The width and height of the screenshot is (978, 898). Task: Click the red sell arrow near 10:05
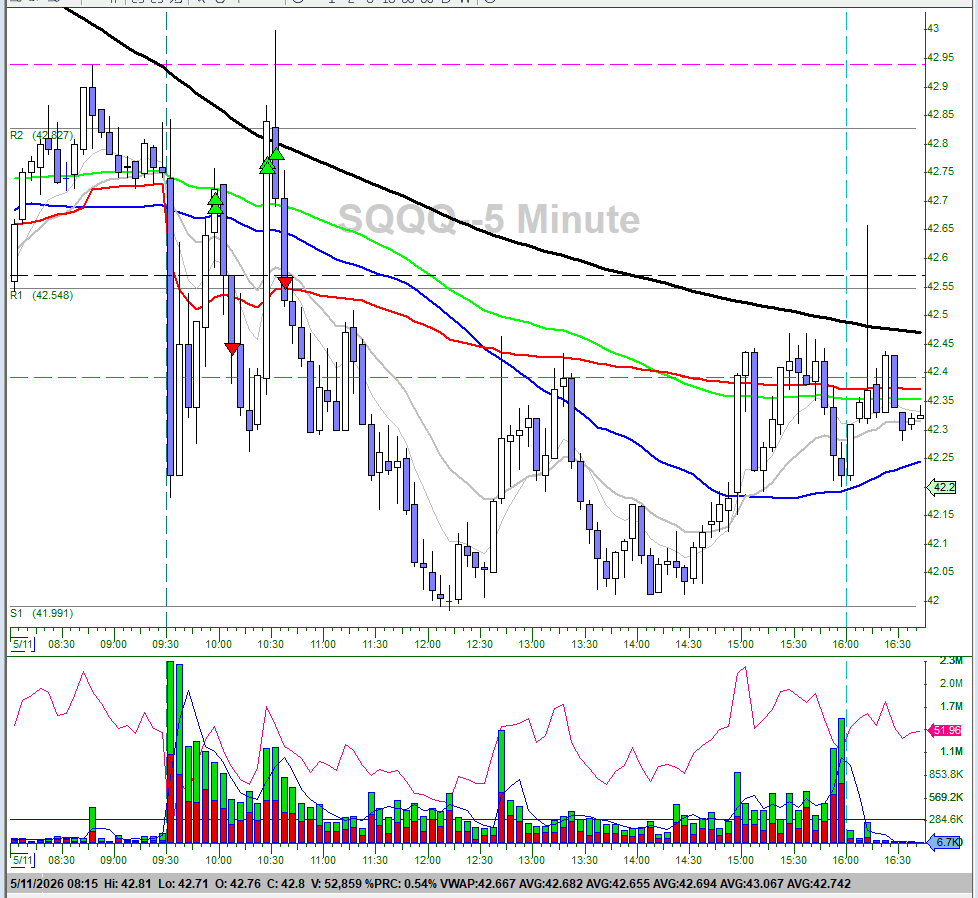[233, 349]
